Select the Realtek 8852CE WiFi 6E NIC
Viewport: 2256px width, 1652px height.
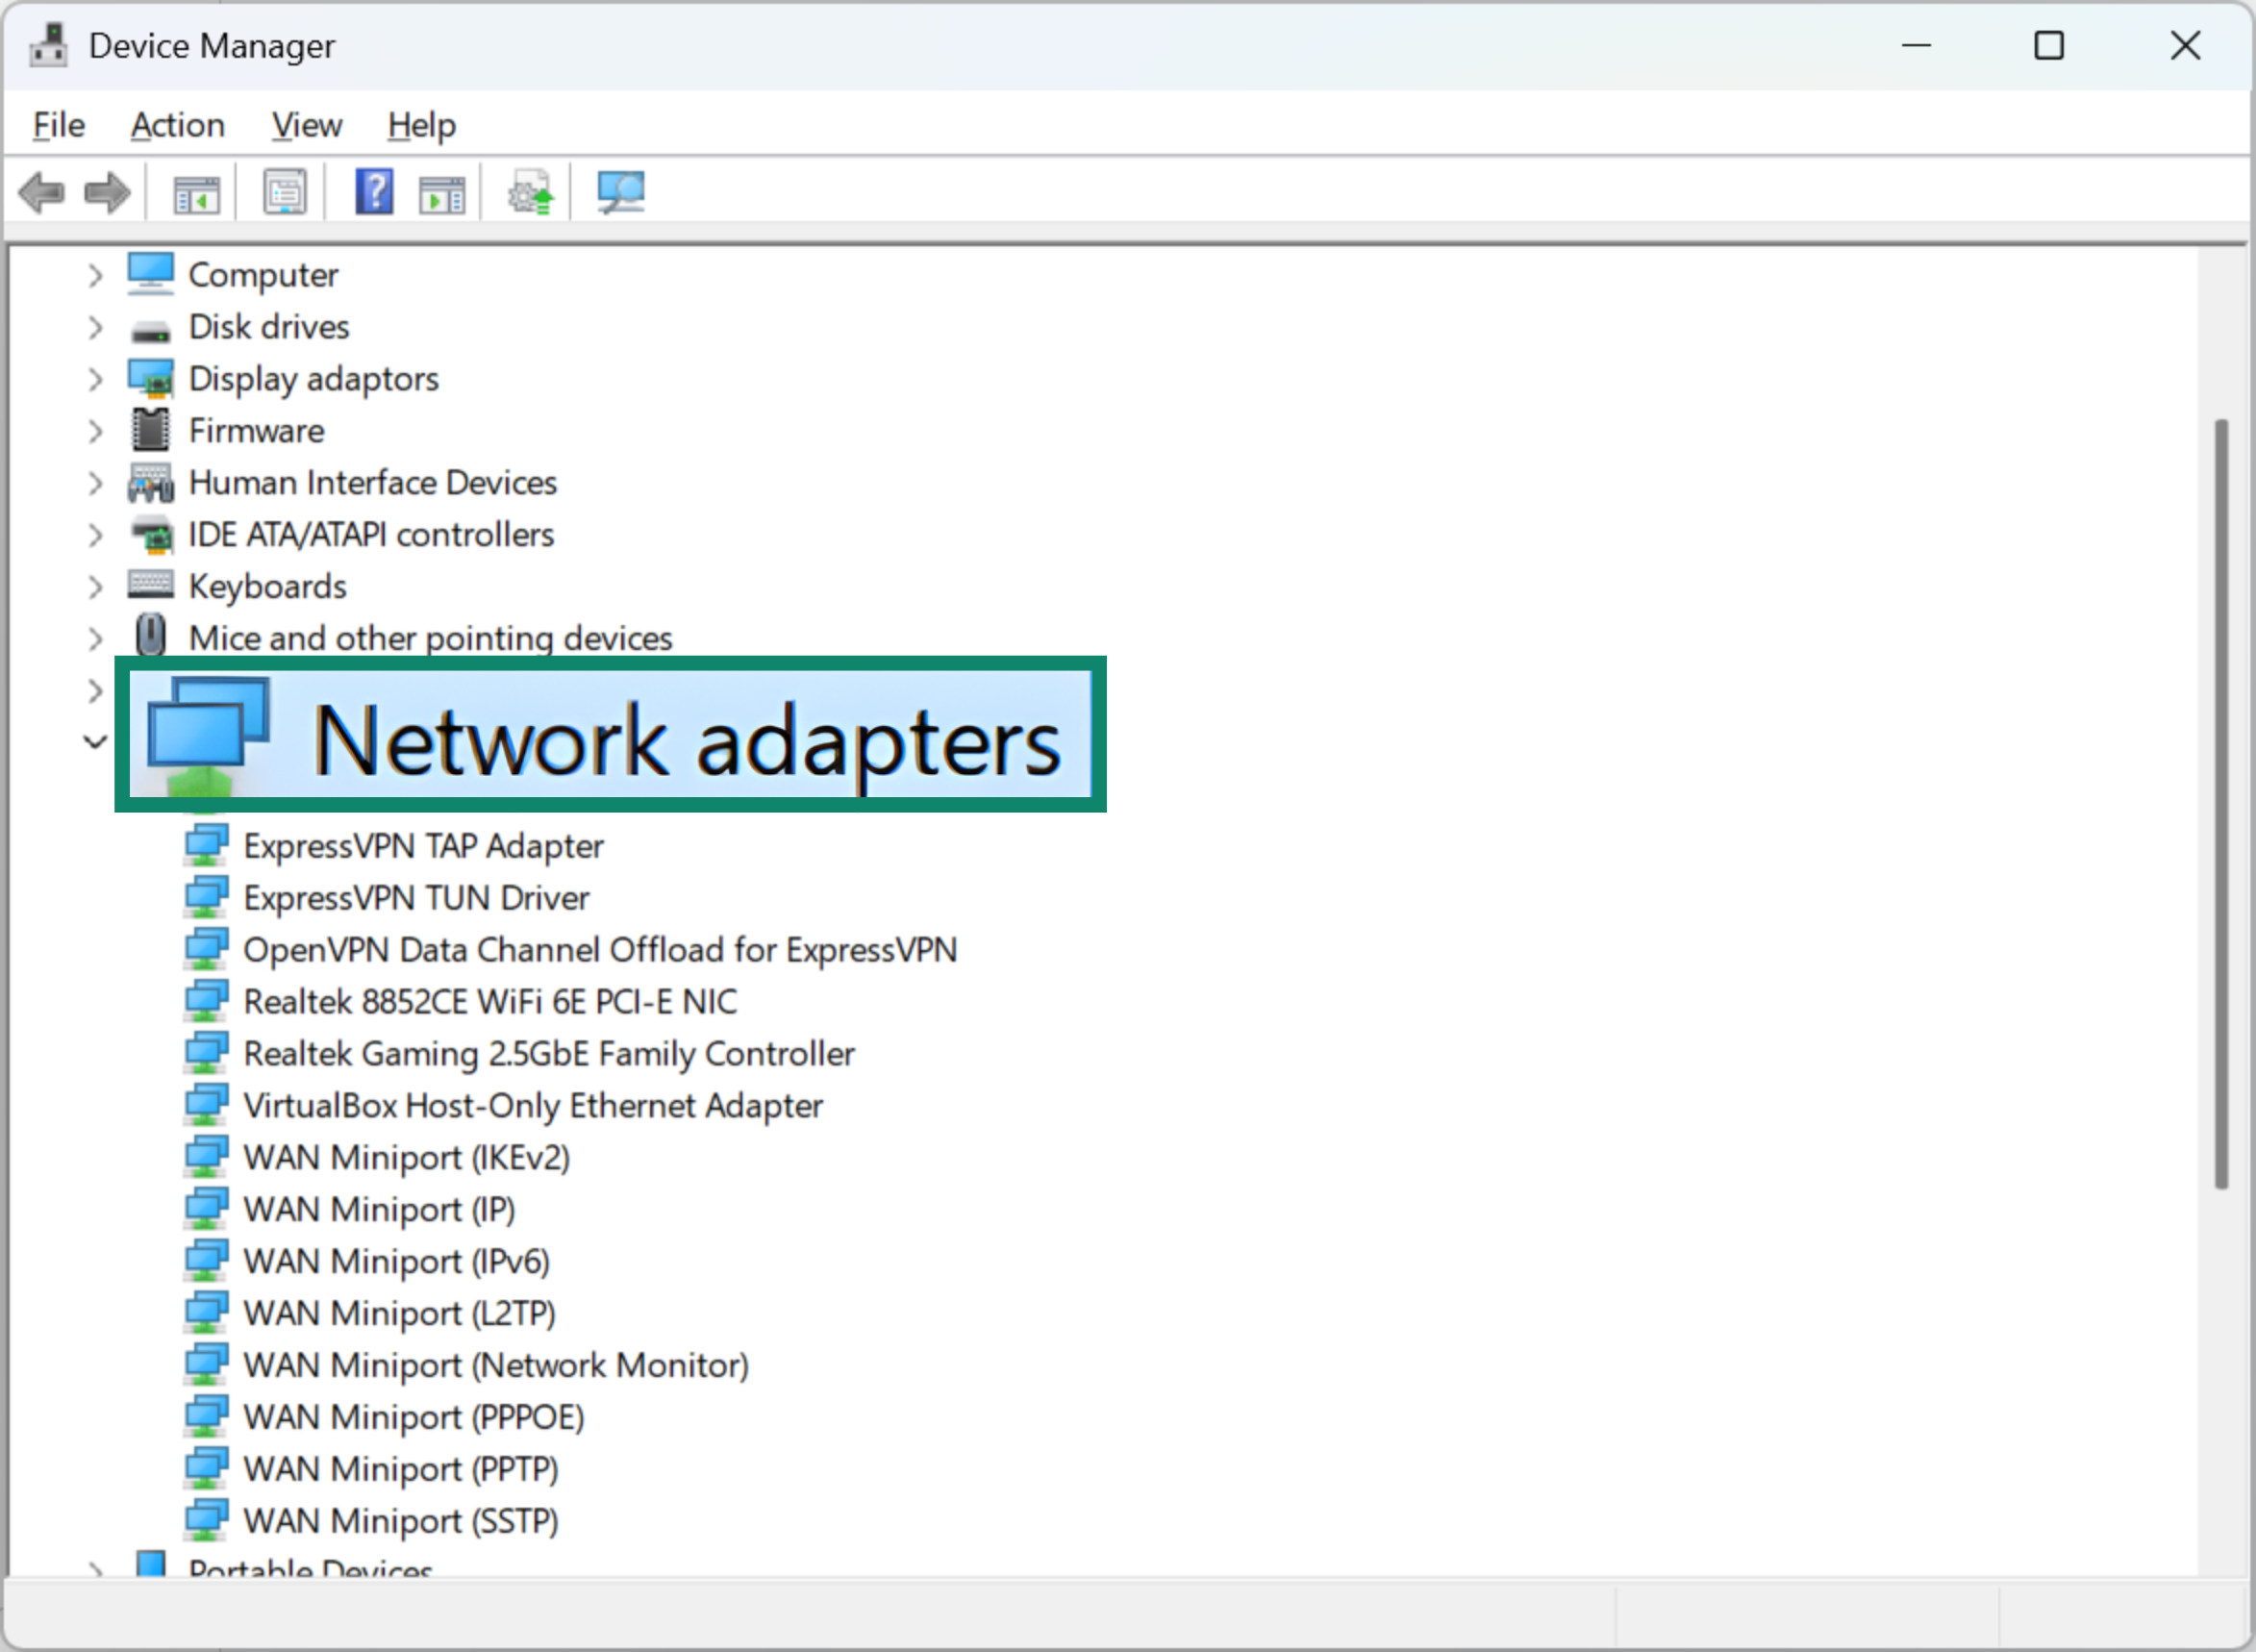[x=491, y=1001]
